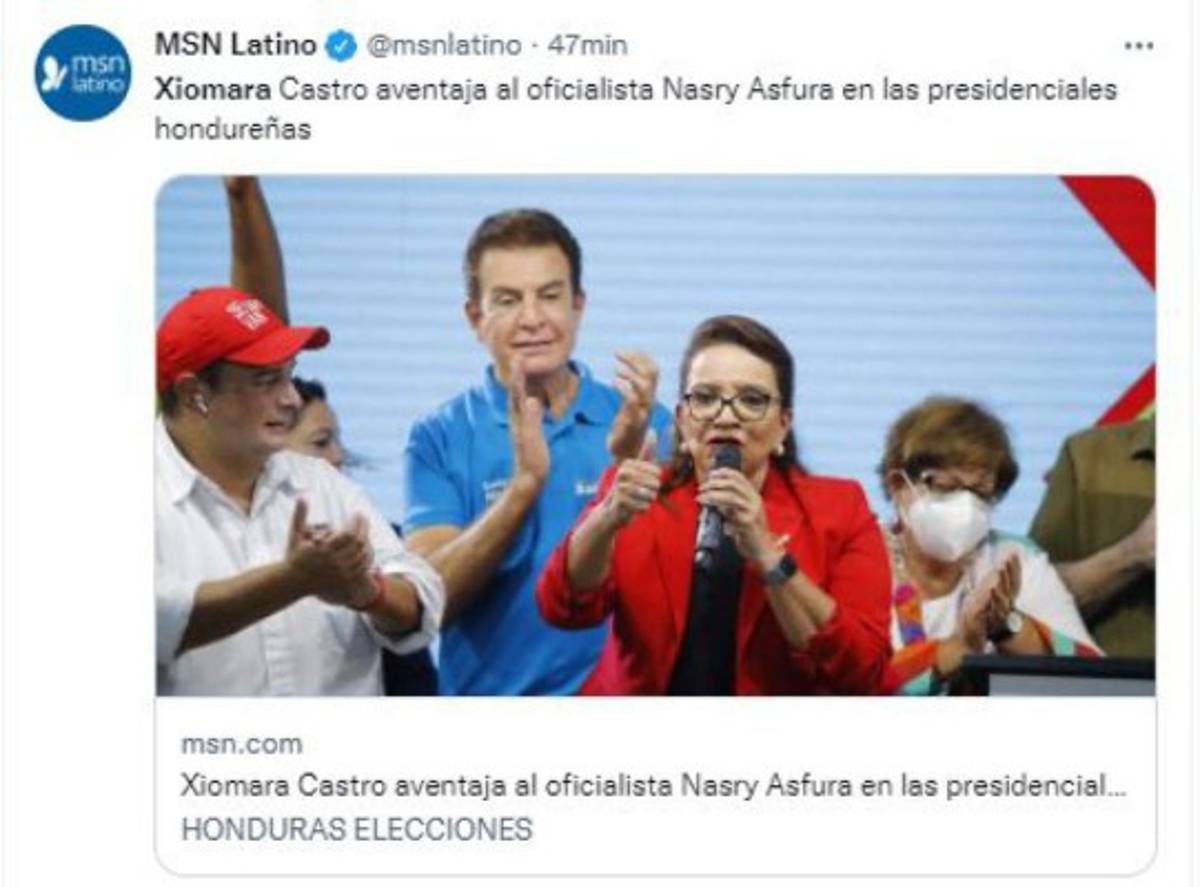Open the tweet via the 47min timestamp
The width and height of the screenshot is (1200, 887).
tap(587, 46)
